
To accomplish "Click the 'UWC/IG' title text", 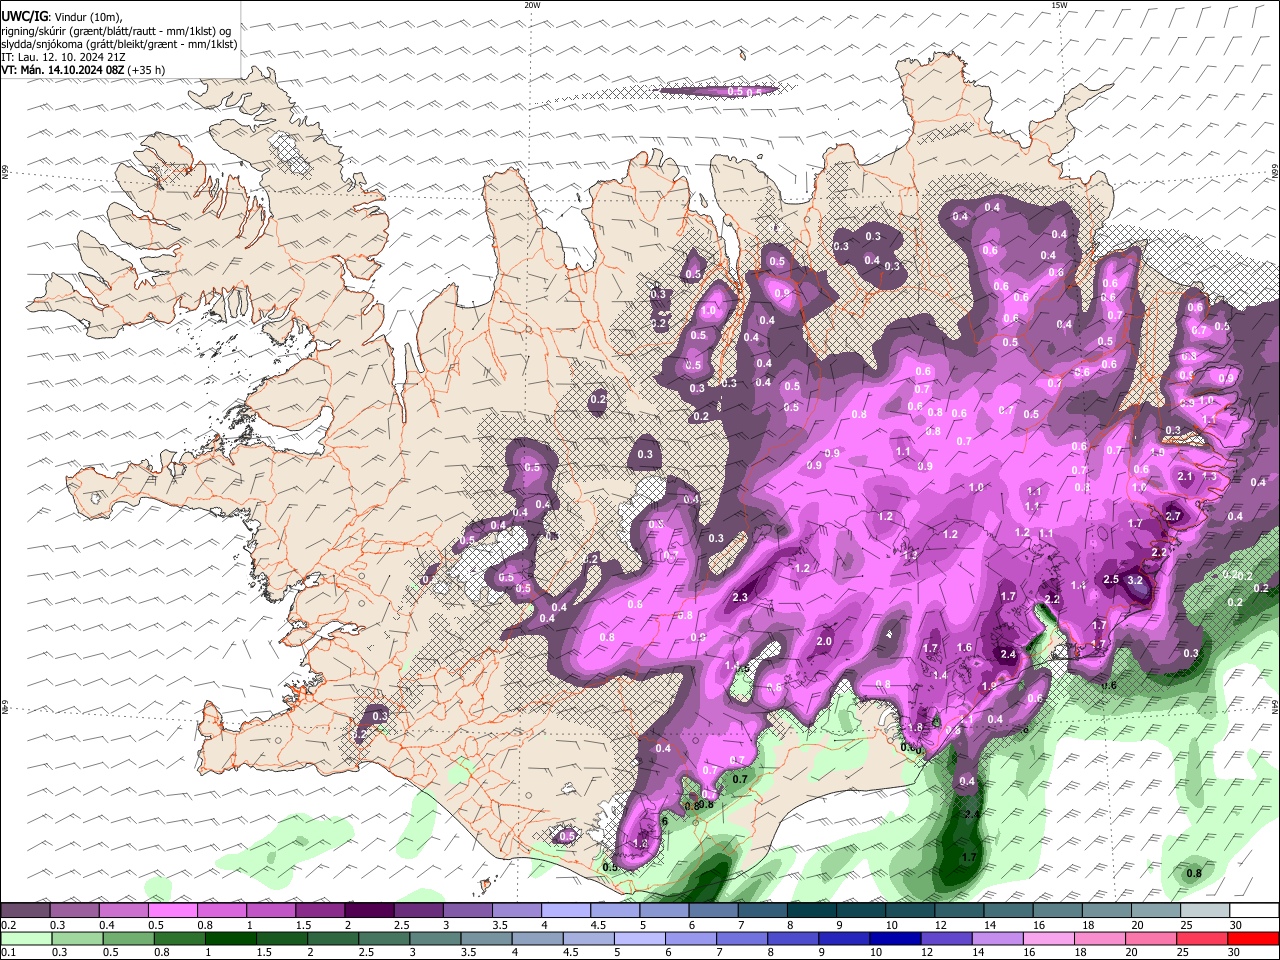I will point(23,17).
